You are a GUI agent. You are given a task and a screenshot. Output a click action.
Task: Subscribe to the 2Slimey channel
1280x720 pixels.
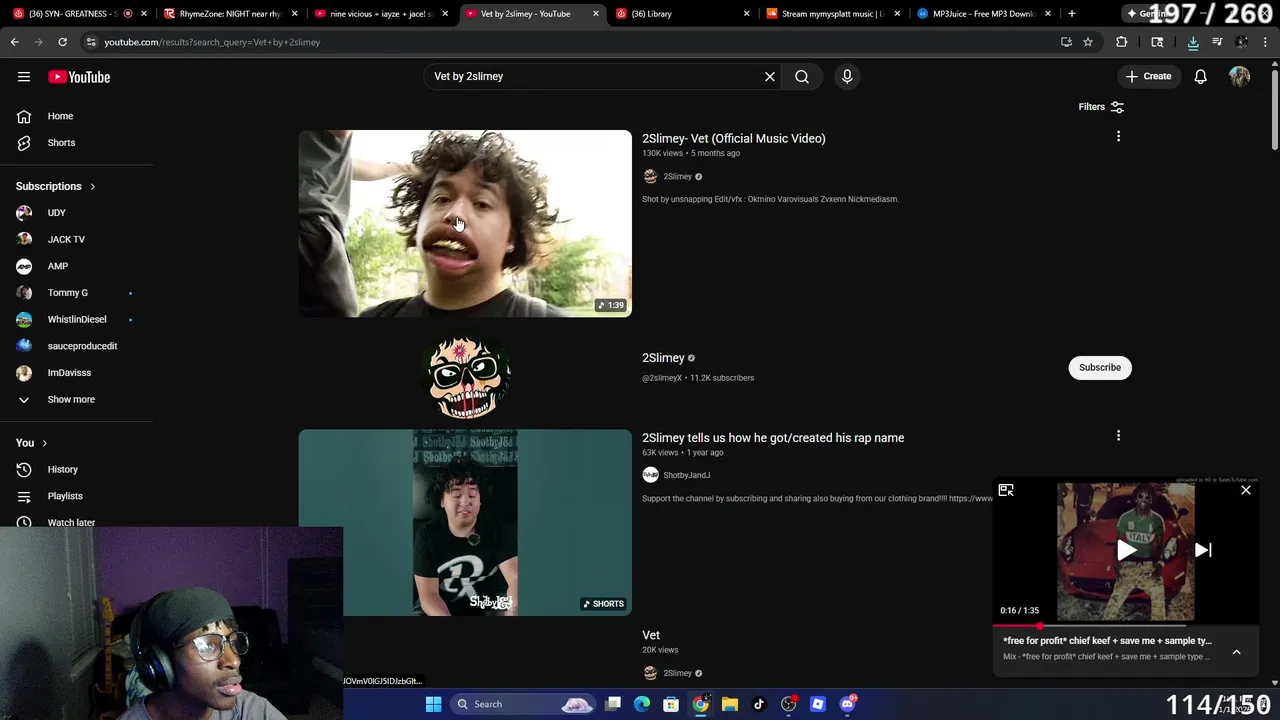[x=1100, y=367]
